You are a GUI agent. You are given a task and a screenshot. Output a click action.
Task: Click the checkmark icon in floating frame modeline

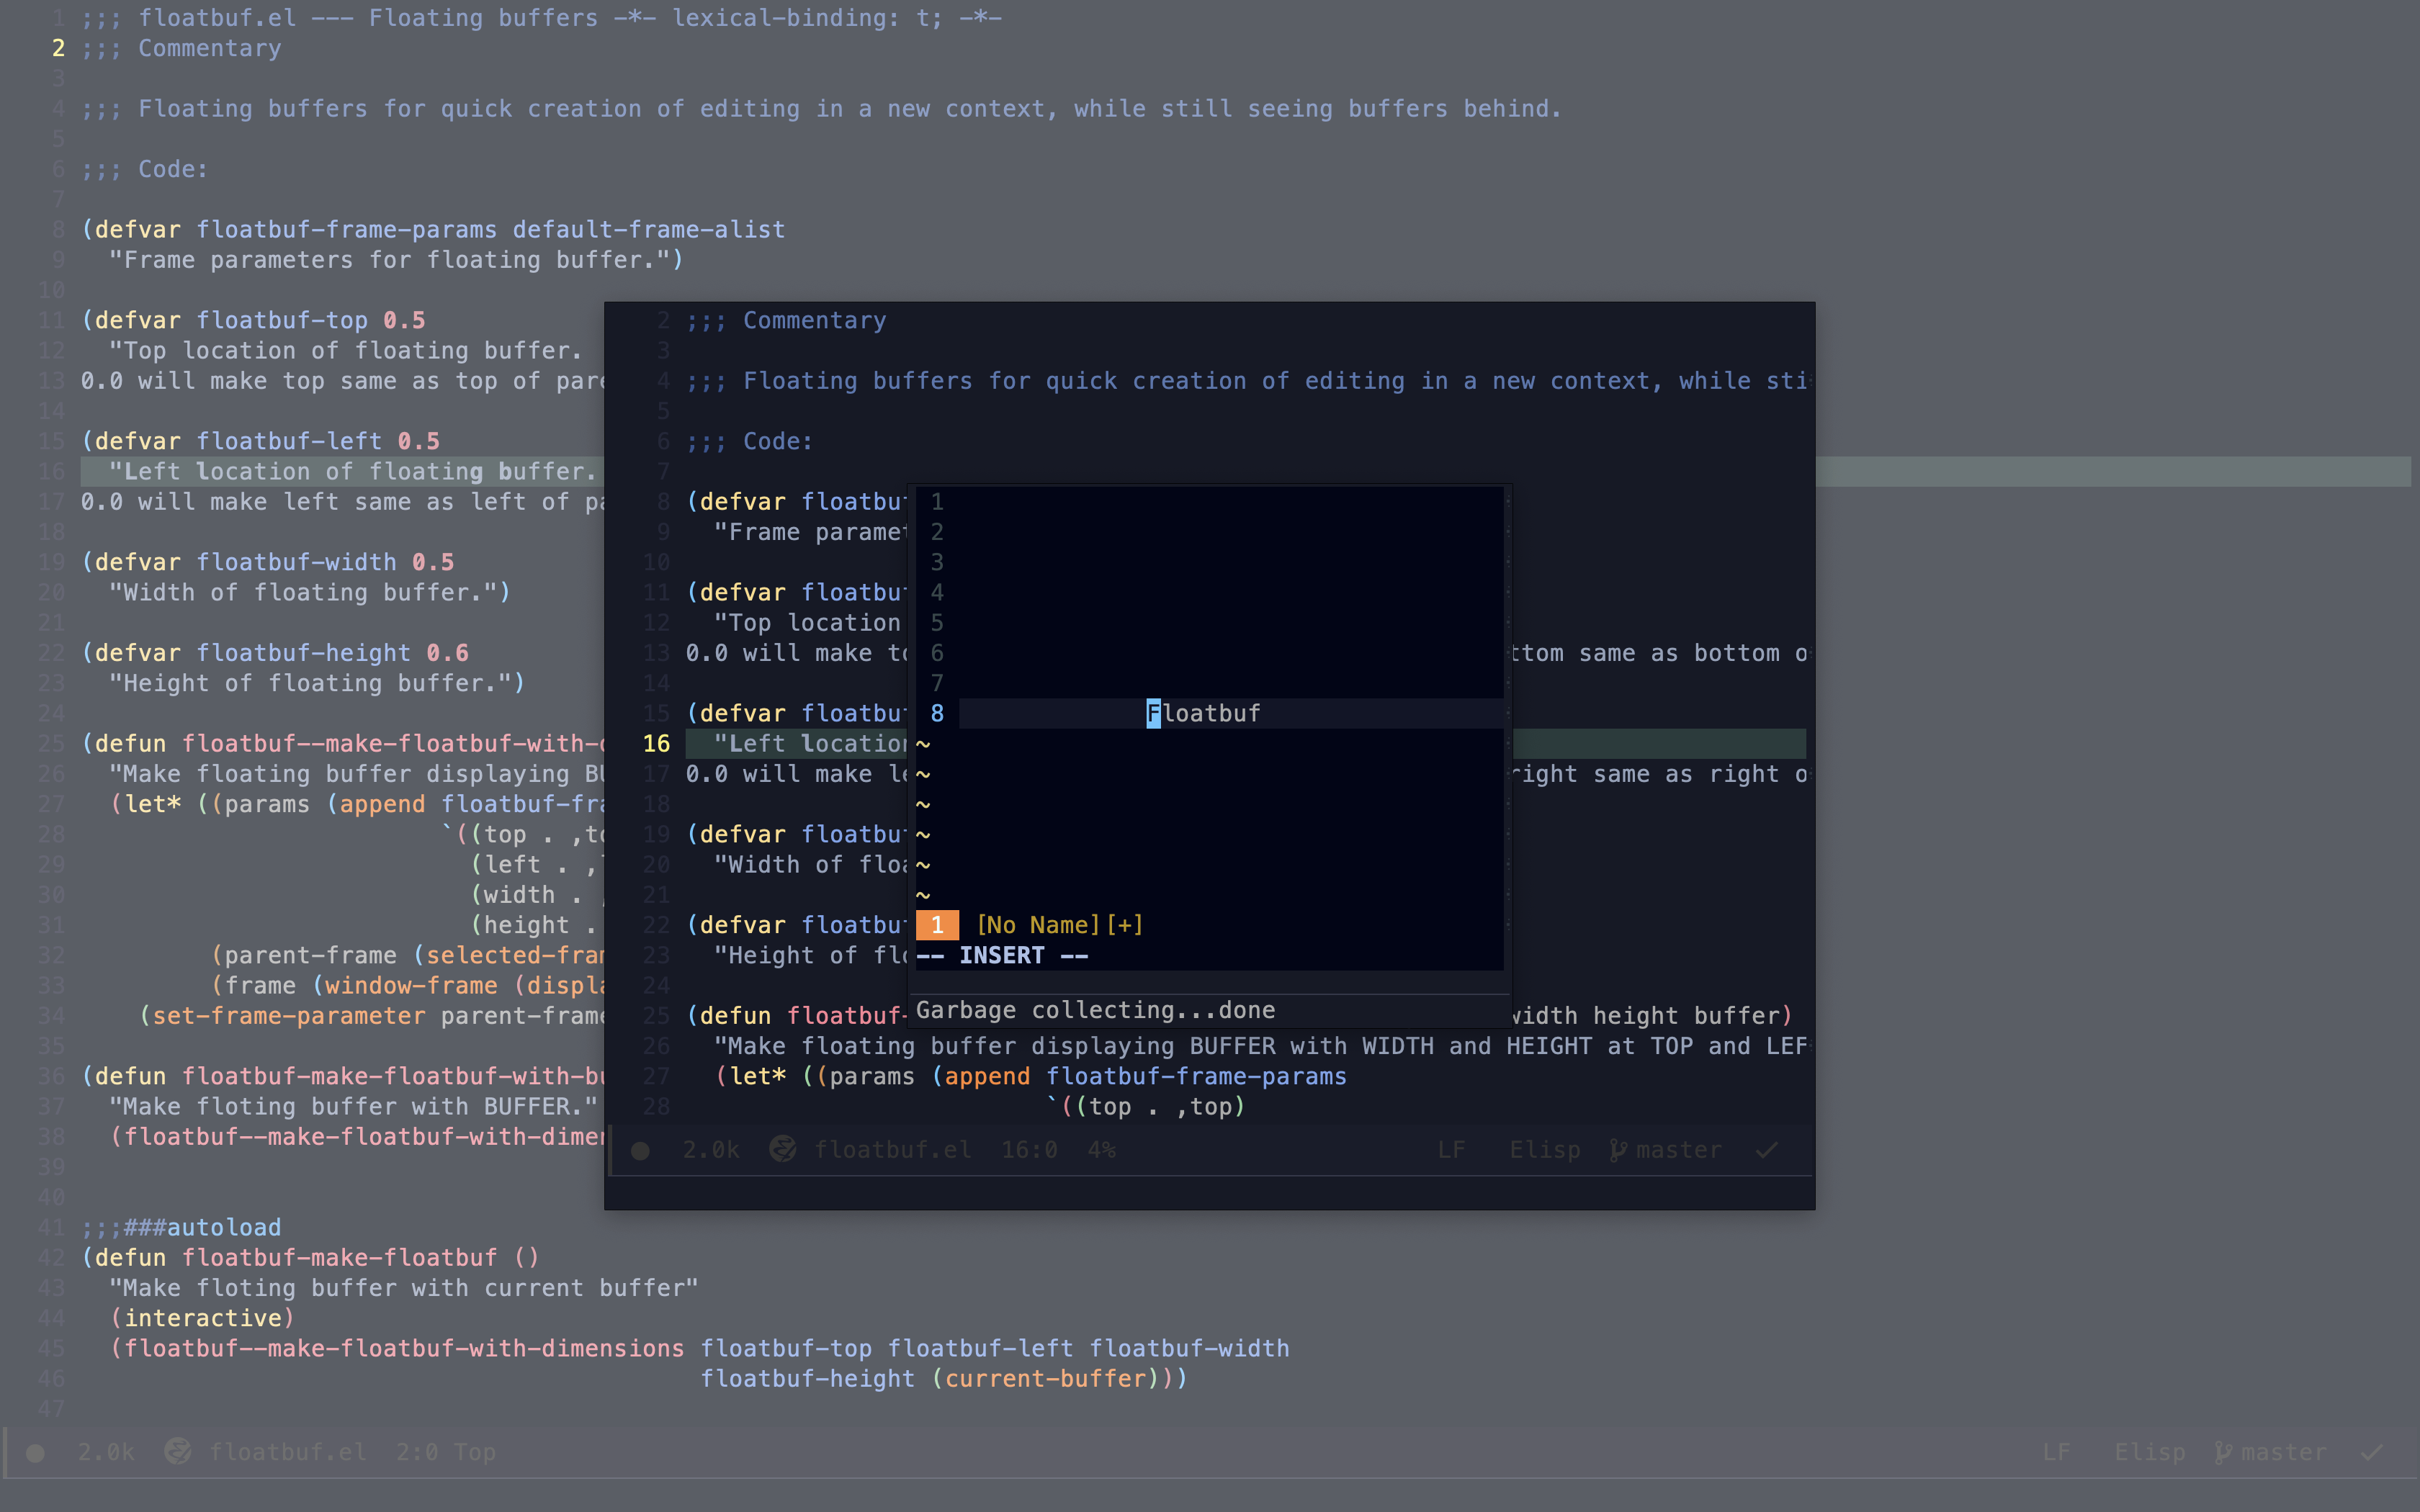click(x=1767, y=1150)
